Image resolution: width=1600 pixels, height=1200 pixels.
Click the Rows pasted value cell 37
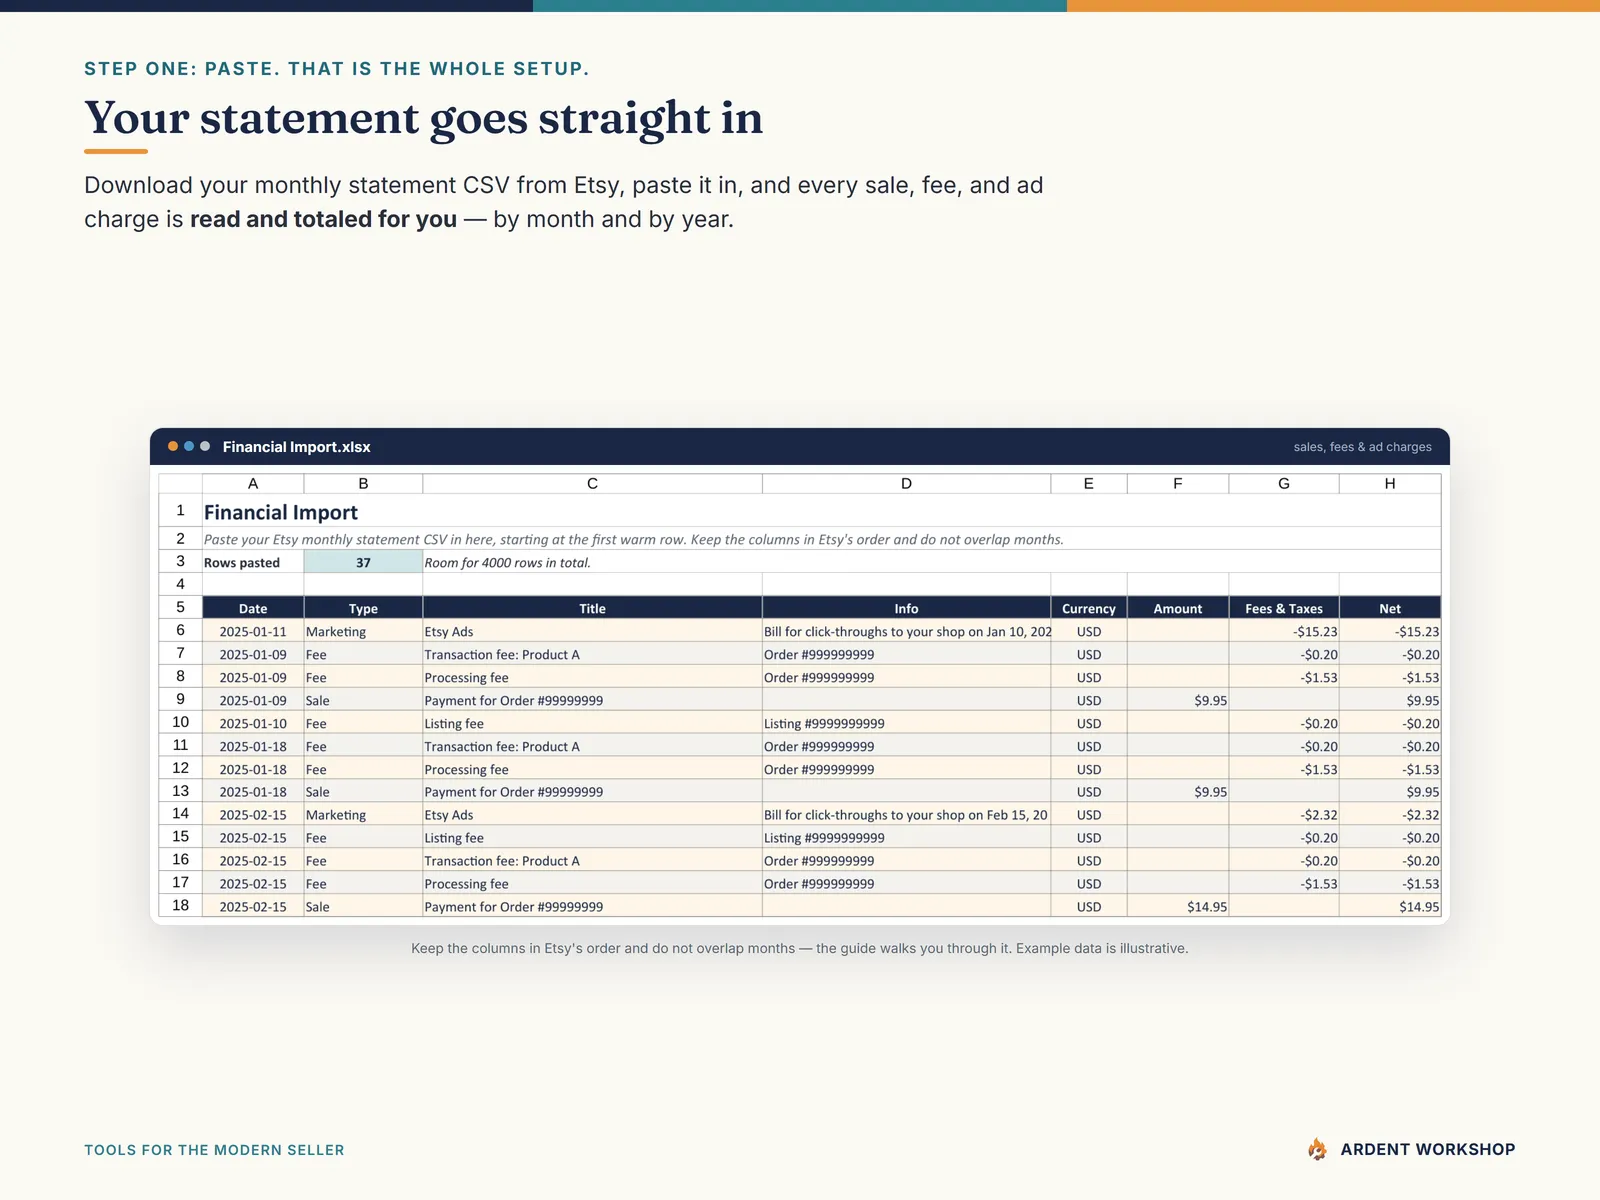click(363, 562)
